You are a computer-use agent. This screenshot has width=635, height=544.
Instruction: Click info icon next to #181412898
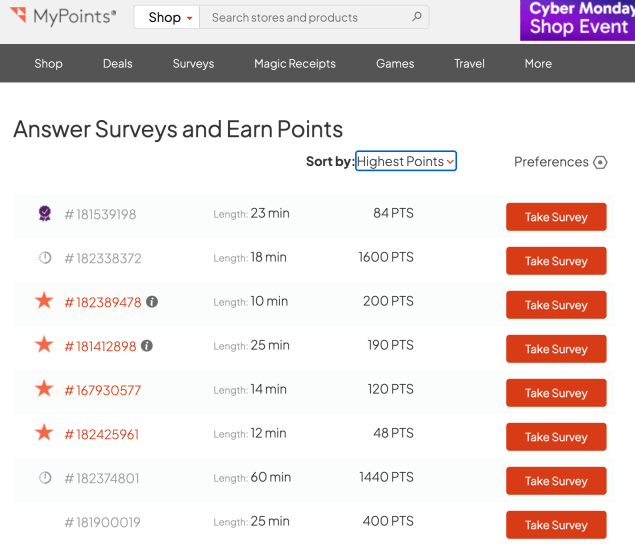click(147, 346)
